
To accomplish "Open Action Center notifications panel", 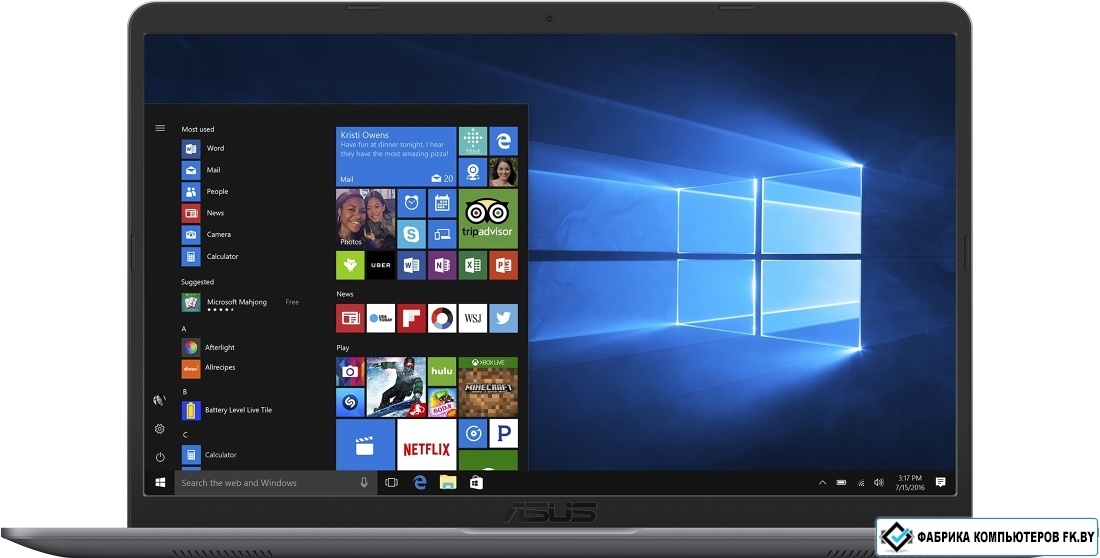I will 940,482.
